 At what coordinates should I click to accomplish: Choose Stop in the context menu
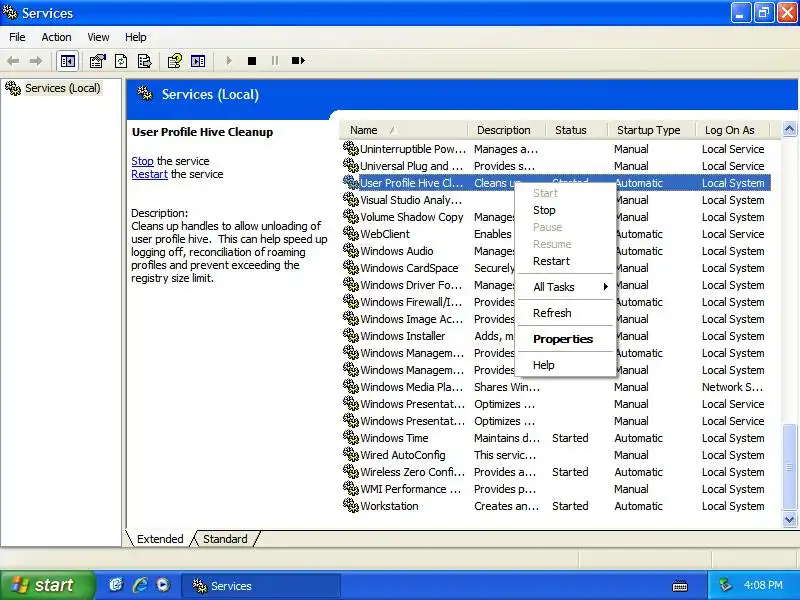click(x=565, y=210)
